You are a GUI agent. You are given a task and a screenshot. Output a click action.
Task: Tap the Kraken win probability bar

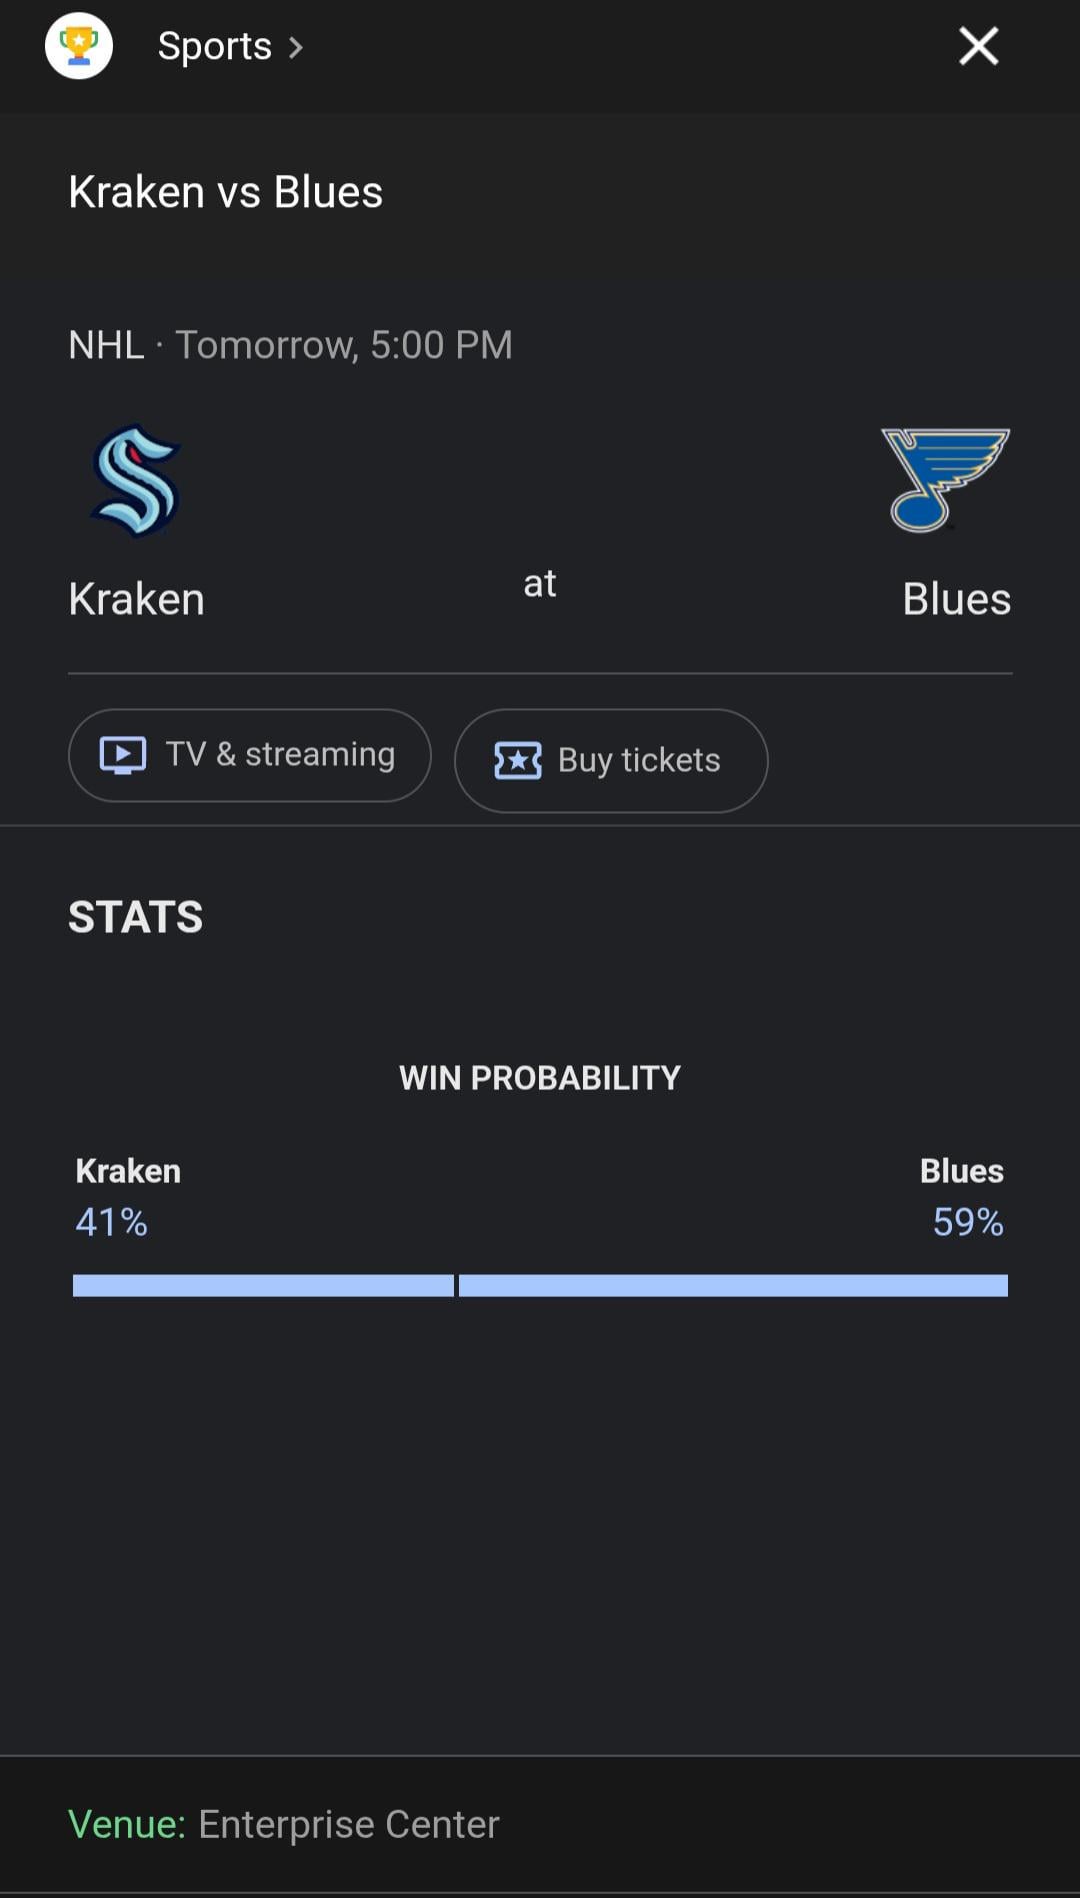tap(263, 1286)
